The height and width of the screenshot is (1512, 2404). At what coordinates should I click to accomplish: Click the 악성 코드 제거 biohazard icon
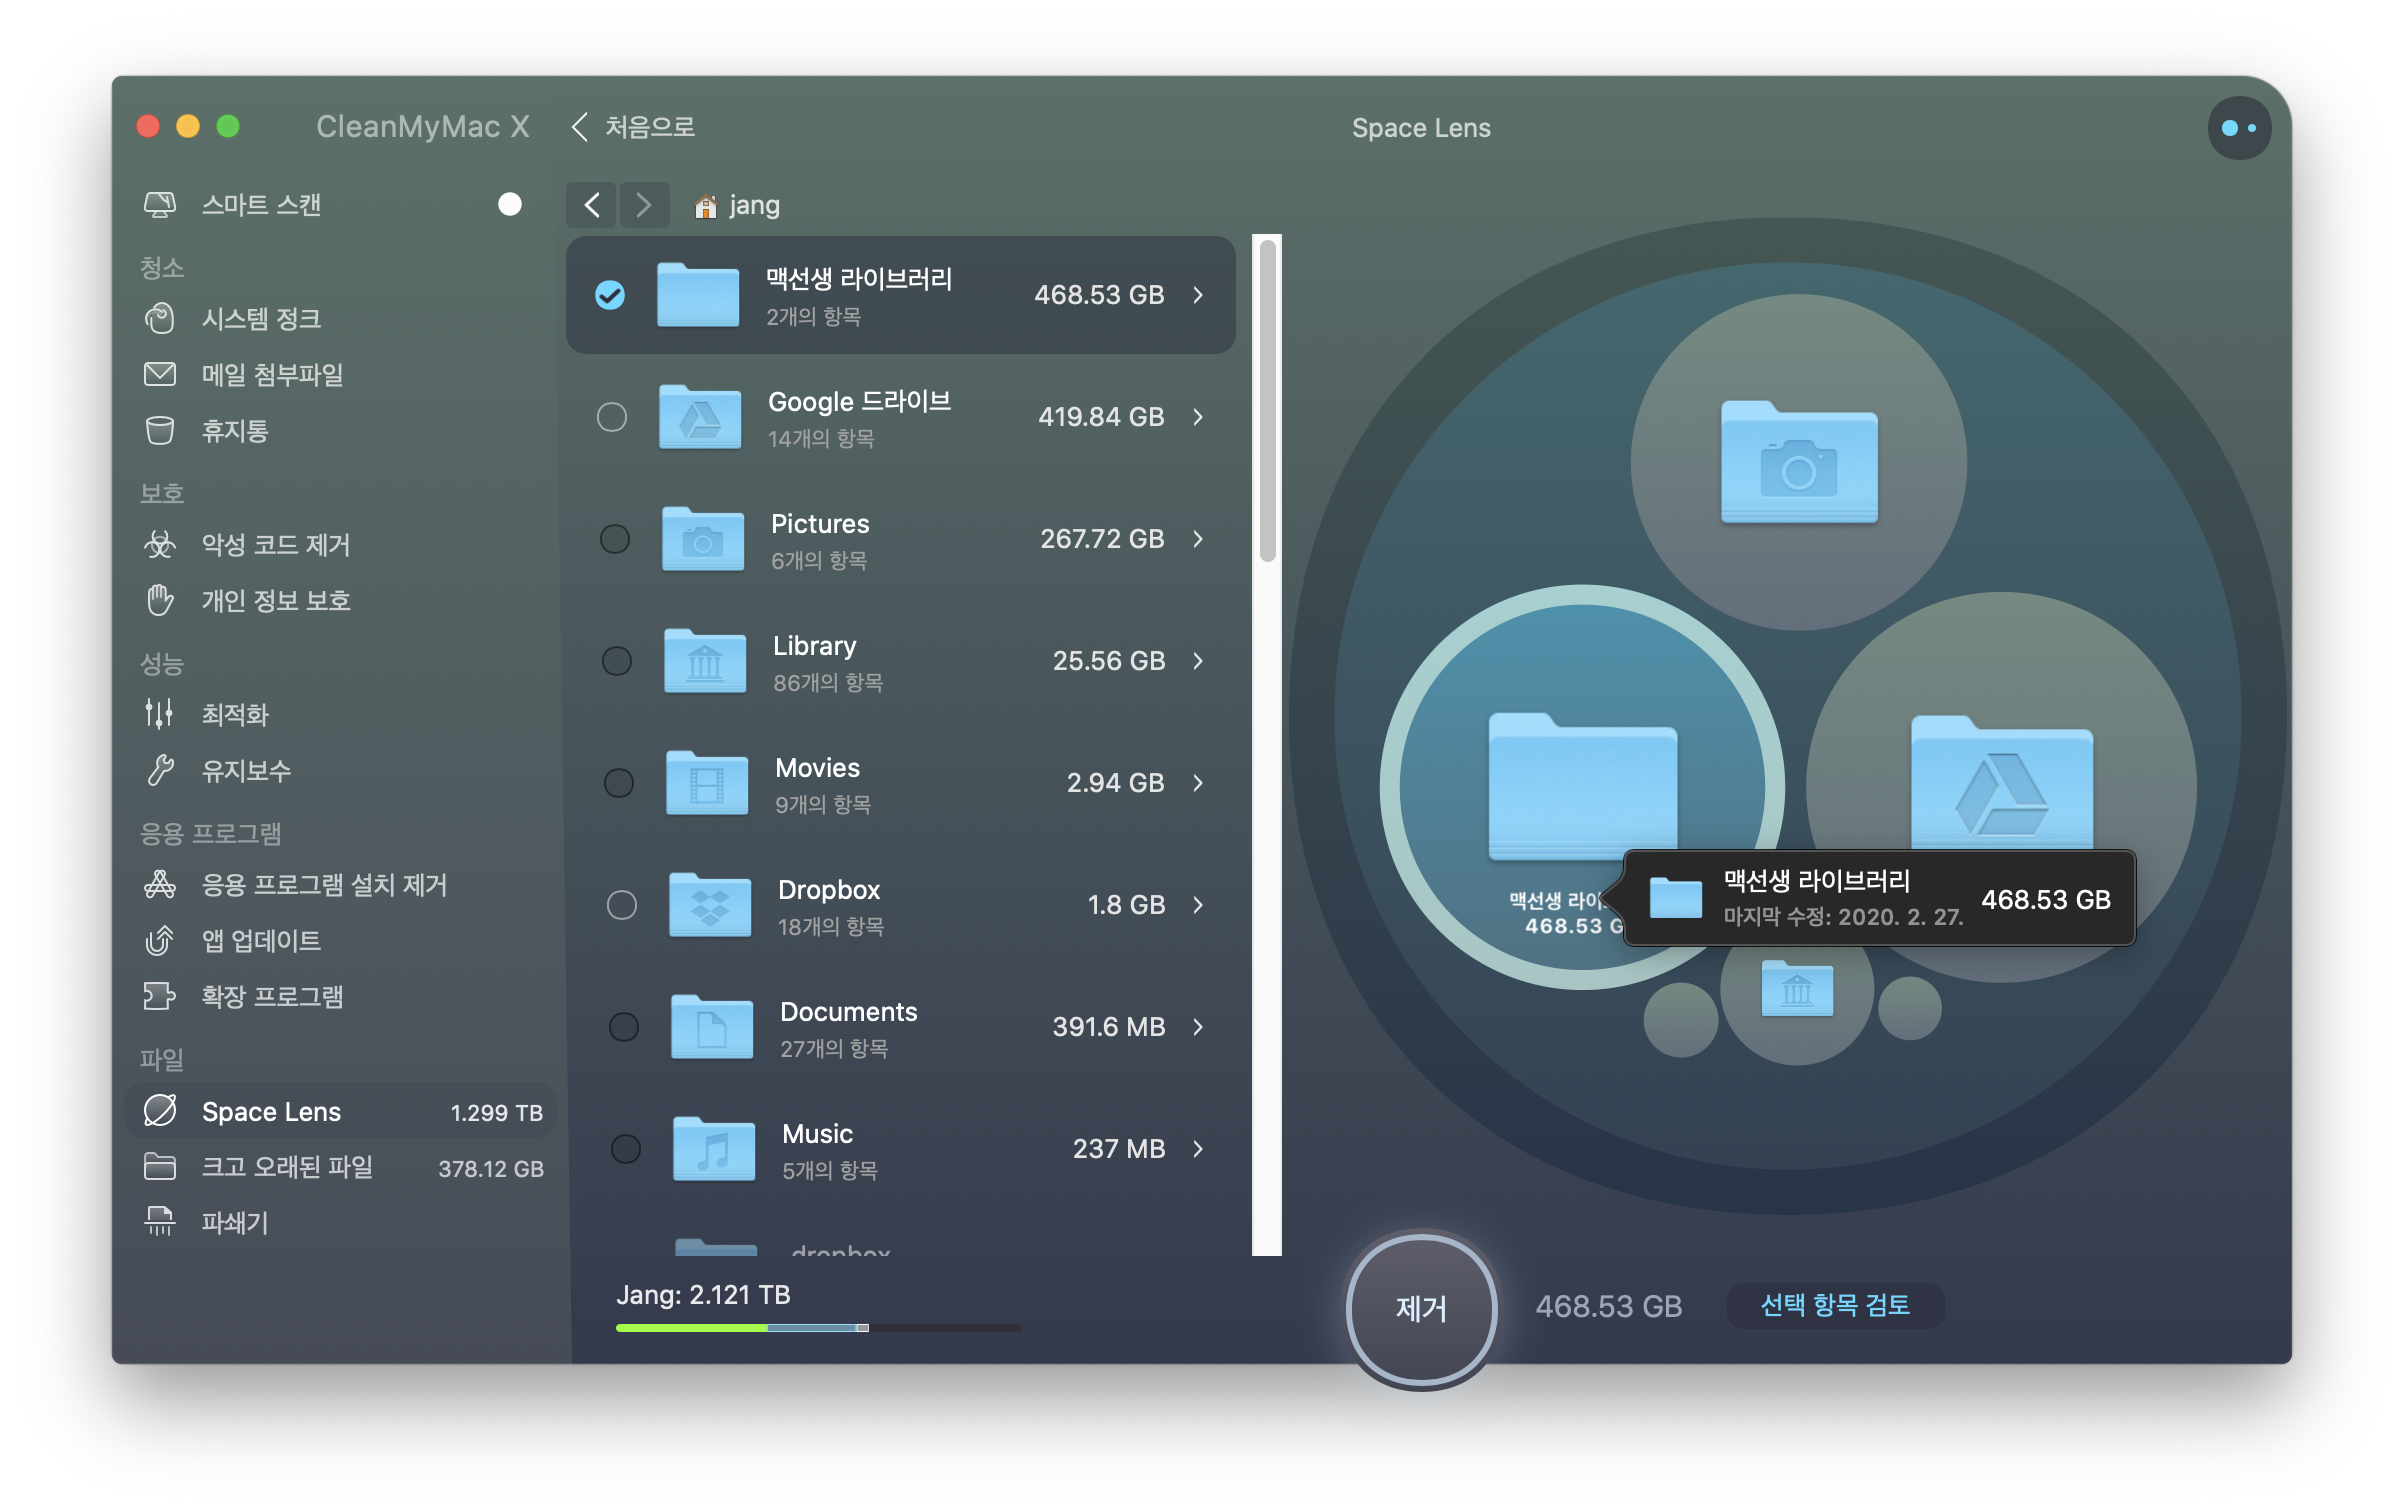[x=160, y=545]
